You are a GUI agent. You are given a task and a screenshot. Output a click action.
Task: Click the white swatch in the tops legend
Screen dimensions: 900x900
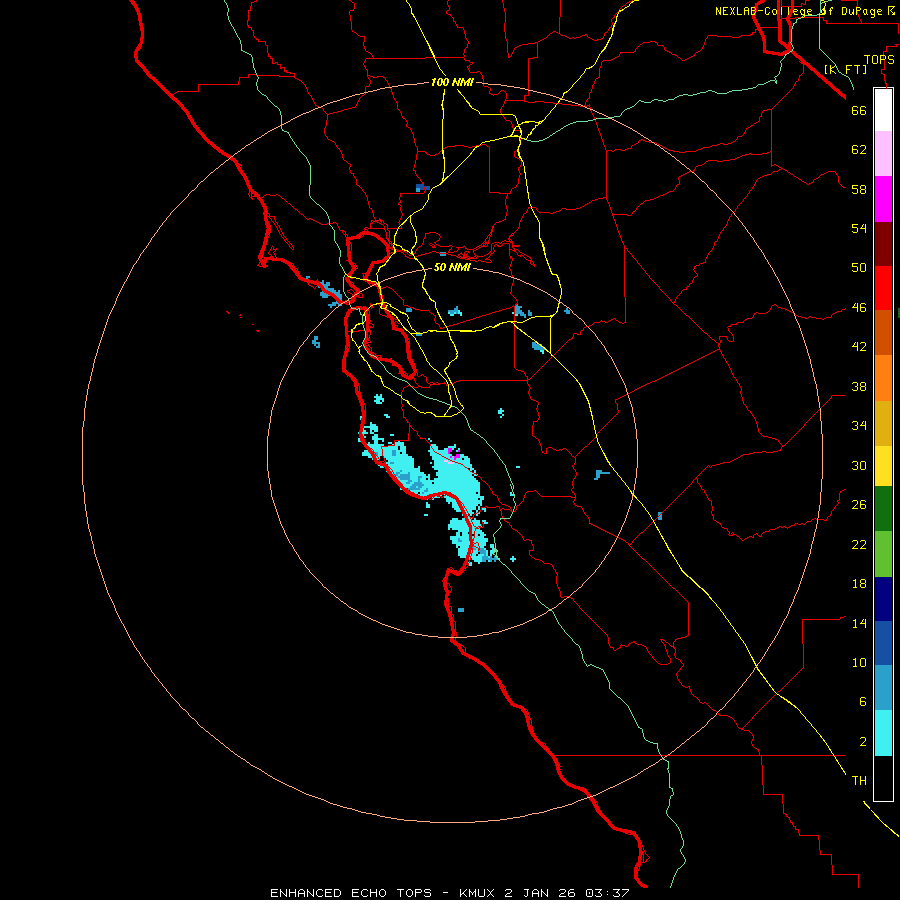click(883, 110)
